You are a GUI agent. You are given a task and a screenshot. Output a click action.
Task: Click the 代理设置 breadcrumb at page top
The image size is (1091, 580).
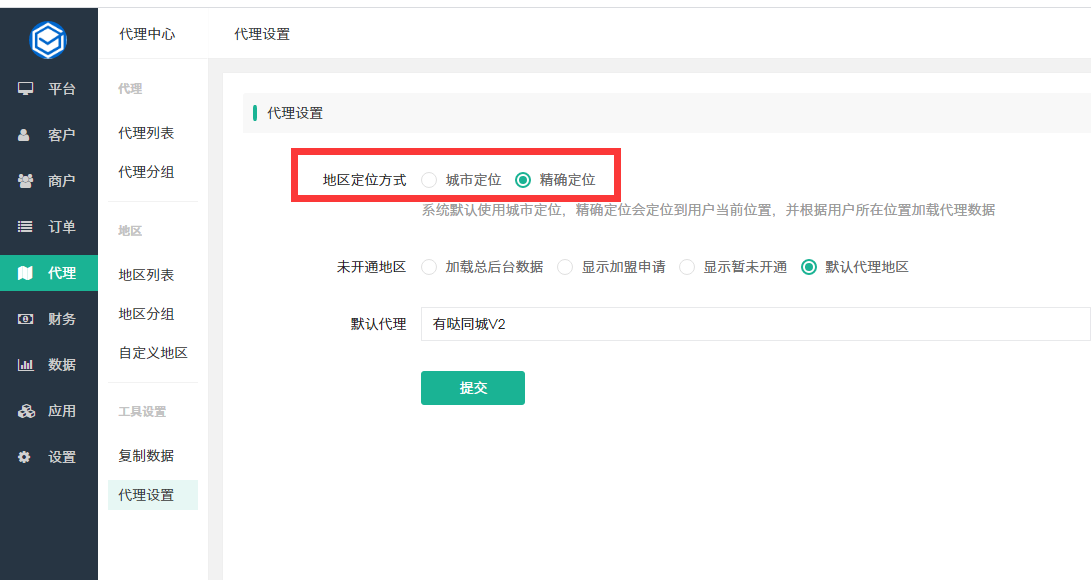(262, 34)
